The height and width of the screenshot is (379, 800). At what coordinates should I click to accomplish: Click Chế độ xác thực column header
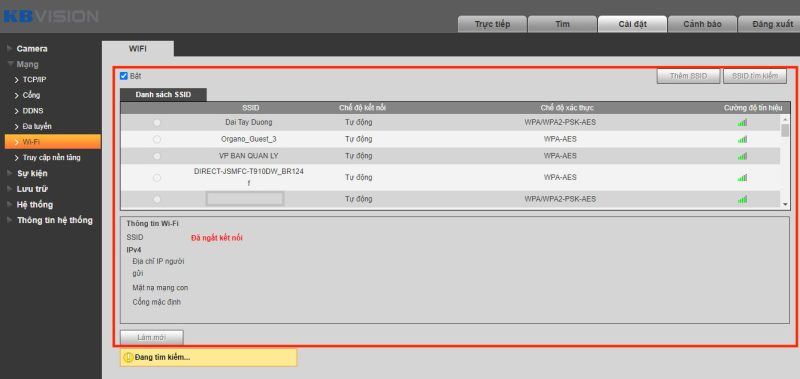click(x=567, y=108)
